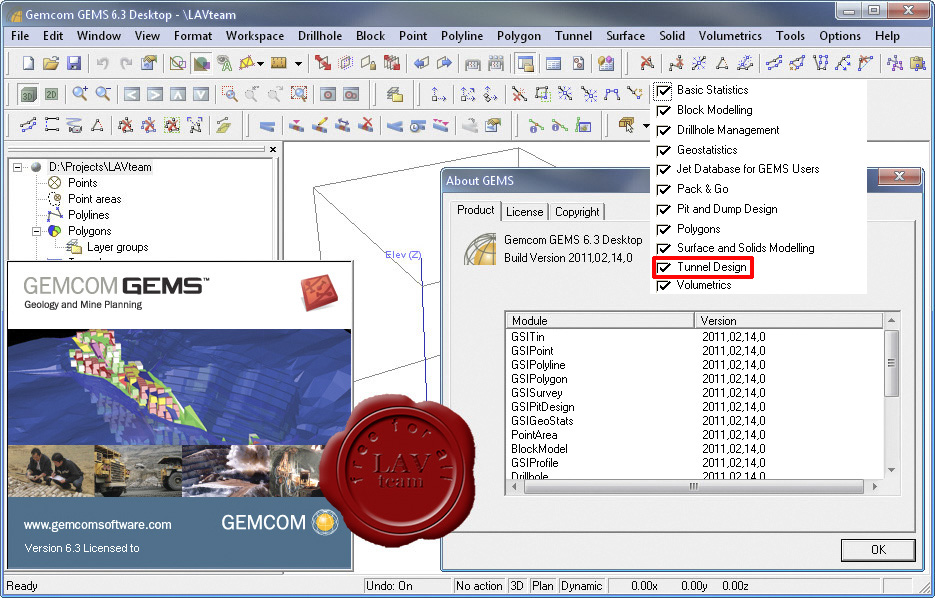The image size is (935, 598).
Task: Toggle the Tunnel Design checkbox
Action: (x=663, y=268)
